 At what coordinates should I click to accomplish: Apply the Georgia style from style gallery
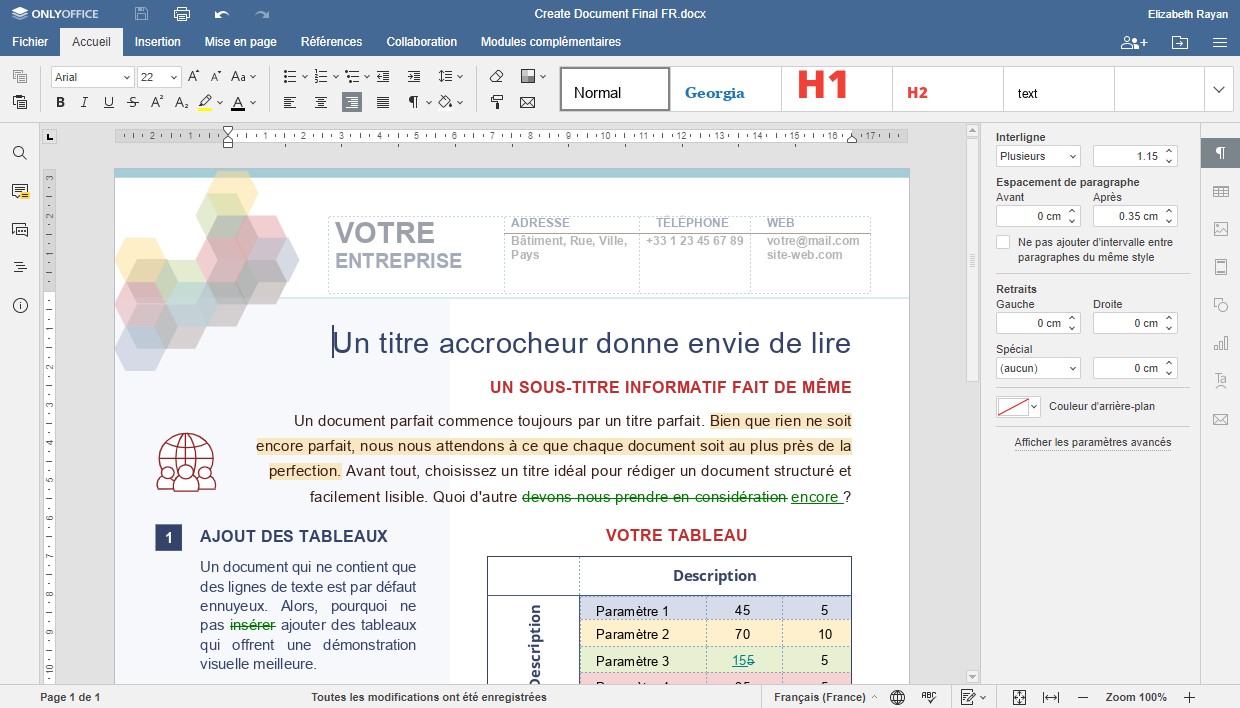tap(714, 92)
